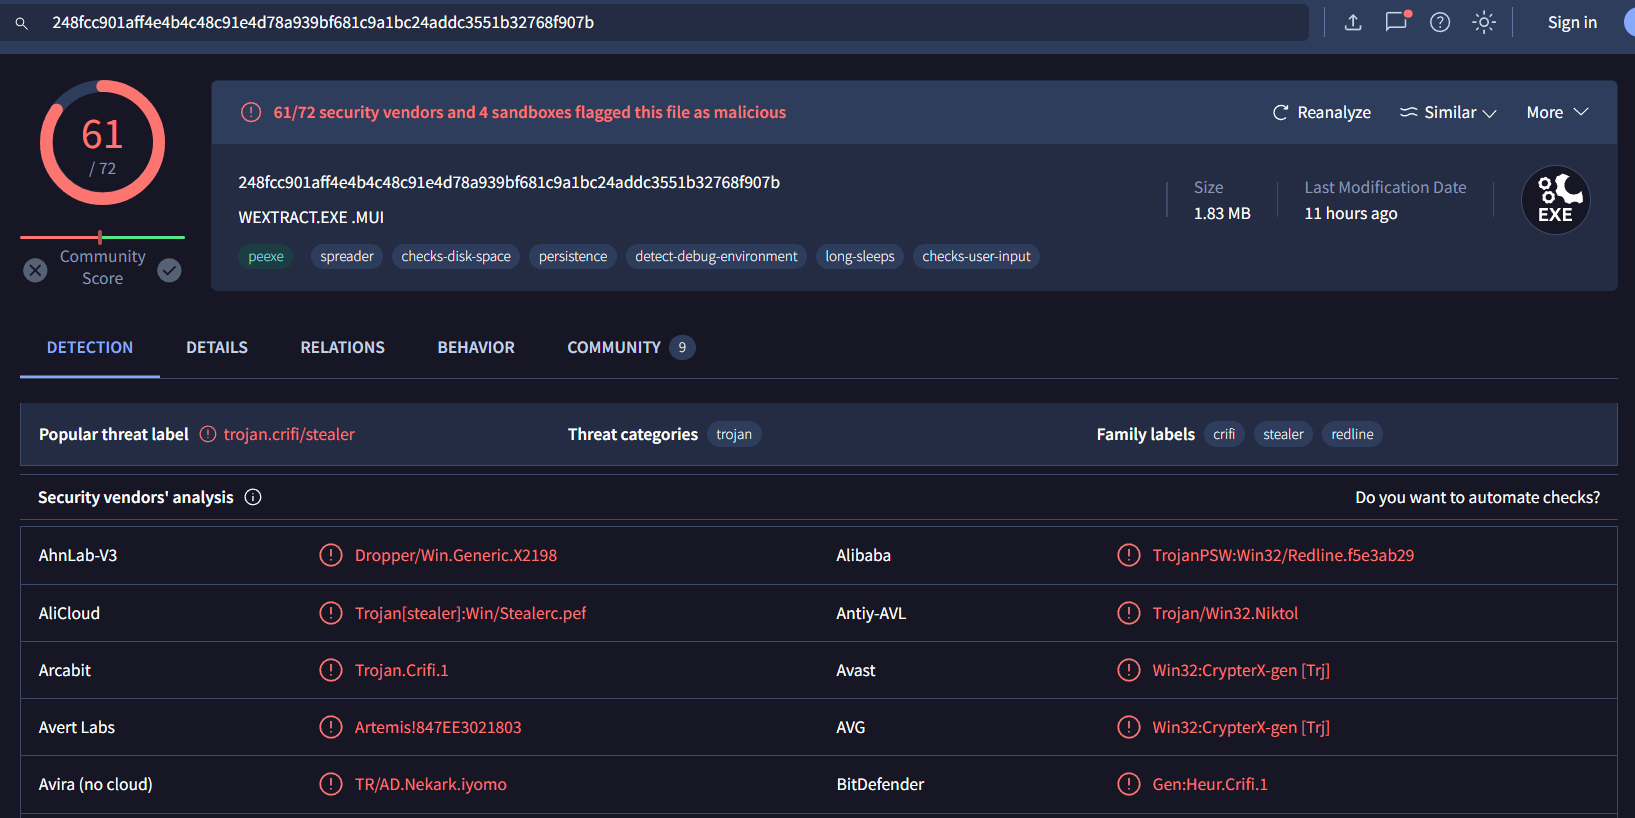Expand the Similar dropdown
Image resolution: width=1635 pixels, height=818 pixels.
click(1448, 112)
